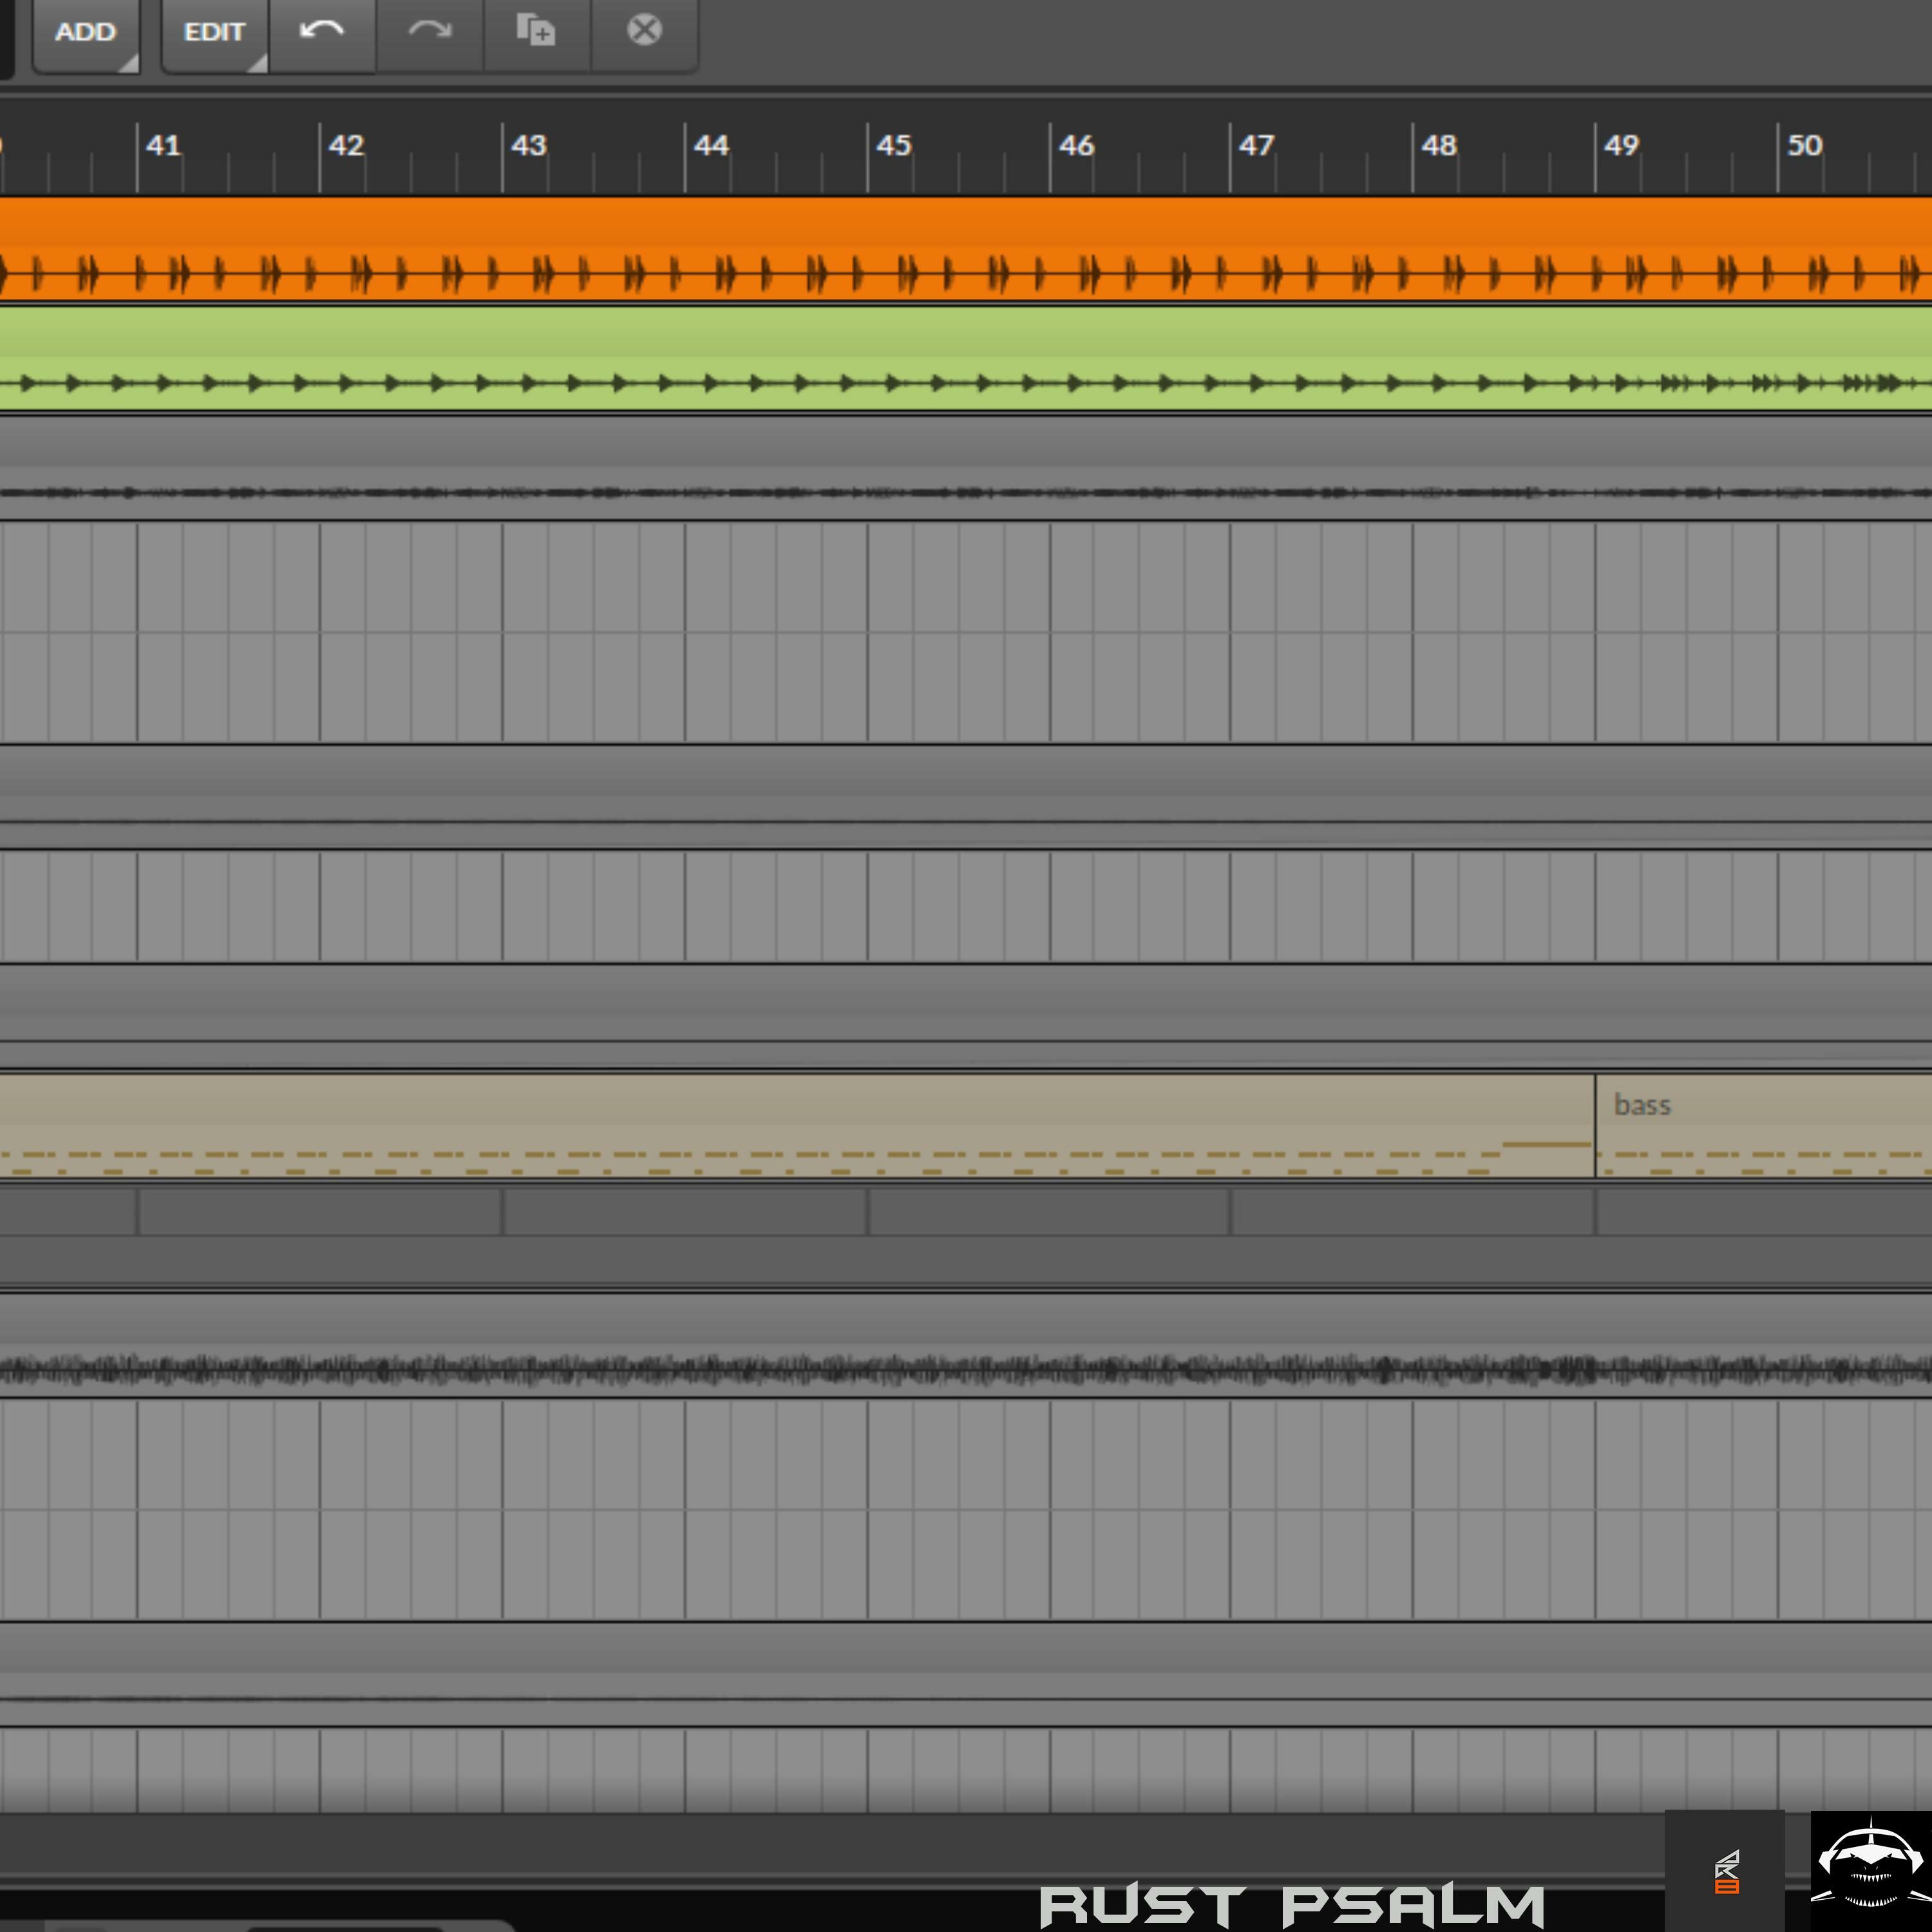Viewport: 1932px width, 1932px height.
Task: Open the ADD dropdown menu
Action: coord(85,33)
